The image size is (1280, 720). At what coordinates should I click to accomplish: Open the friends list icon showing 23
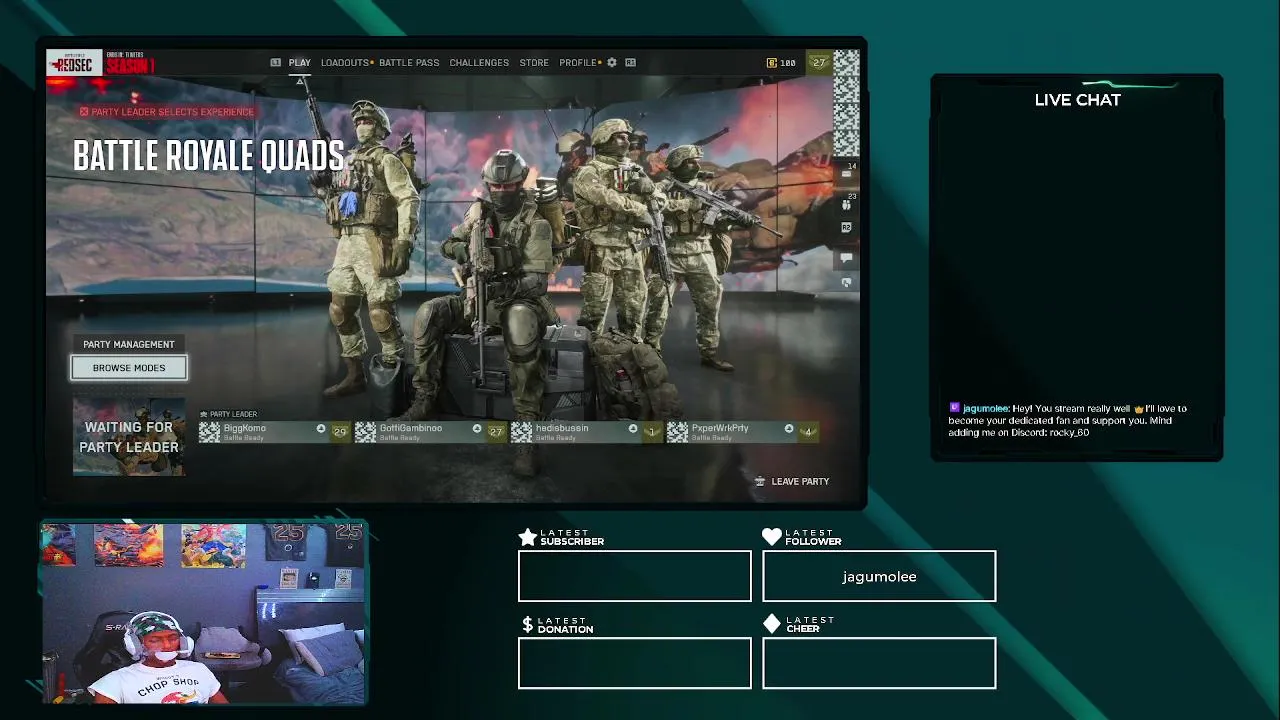coord(847,203)
